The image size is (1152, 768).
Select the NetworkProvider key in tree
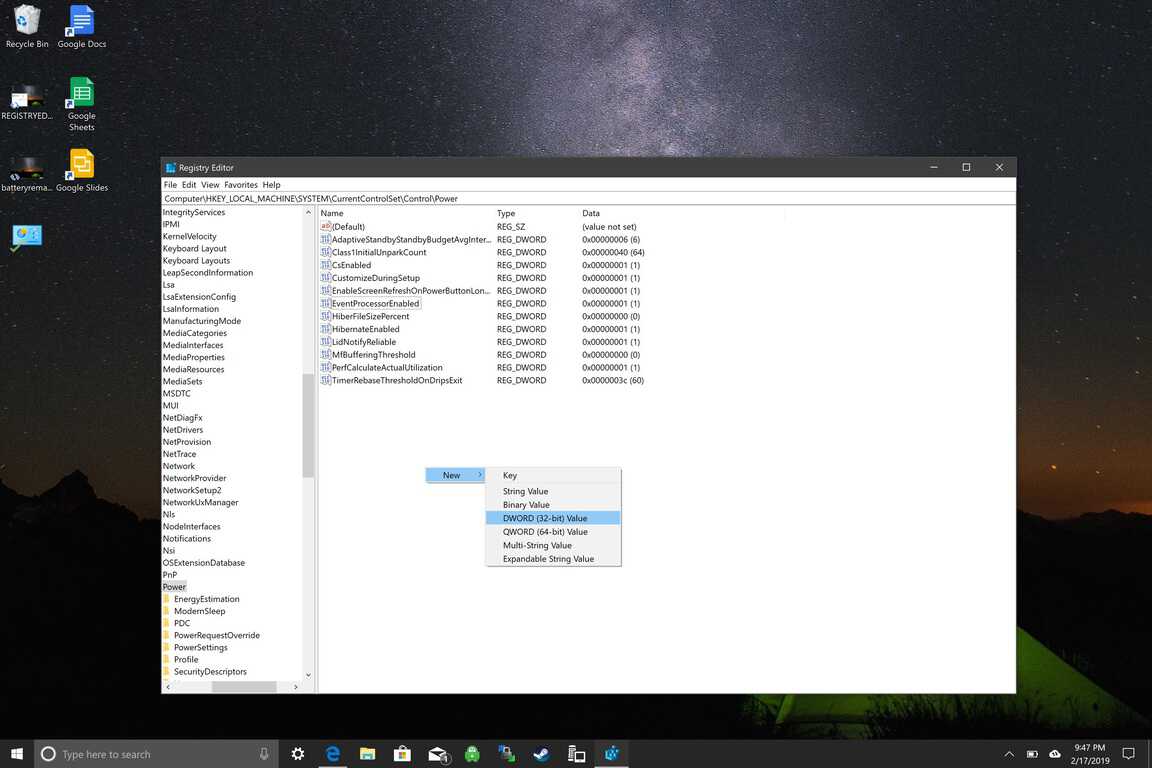click(194, 478)
